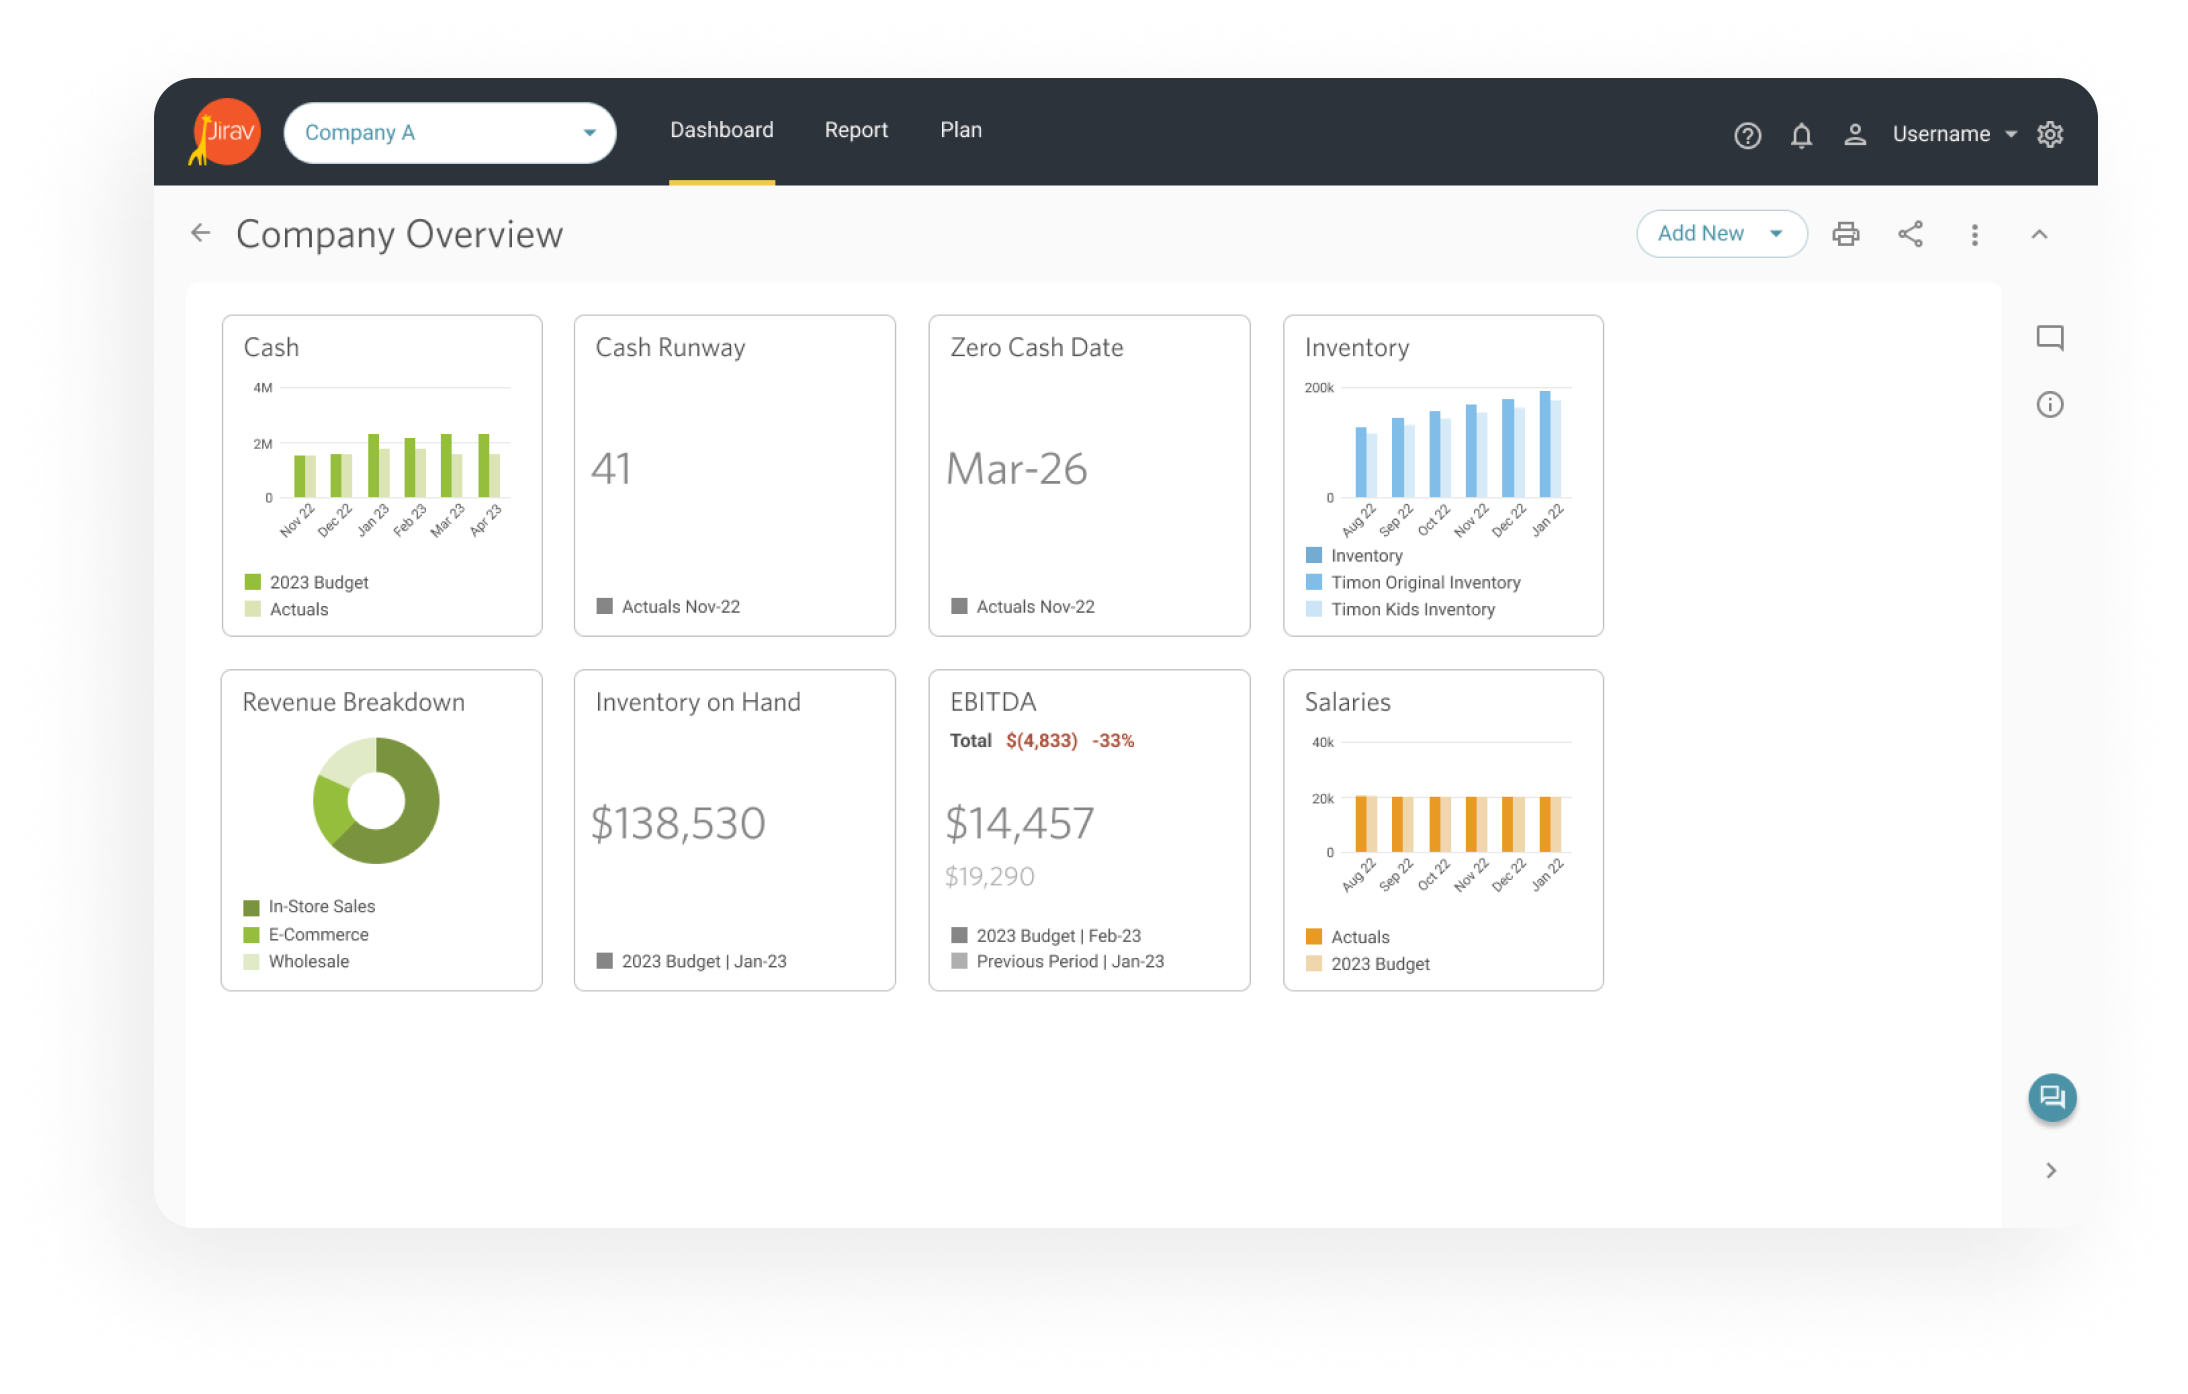
Task: Open the notifications bell
Action: [x=1801, y=135]
